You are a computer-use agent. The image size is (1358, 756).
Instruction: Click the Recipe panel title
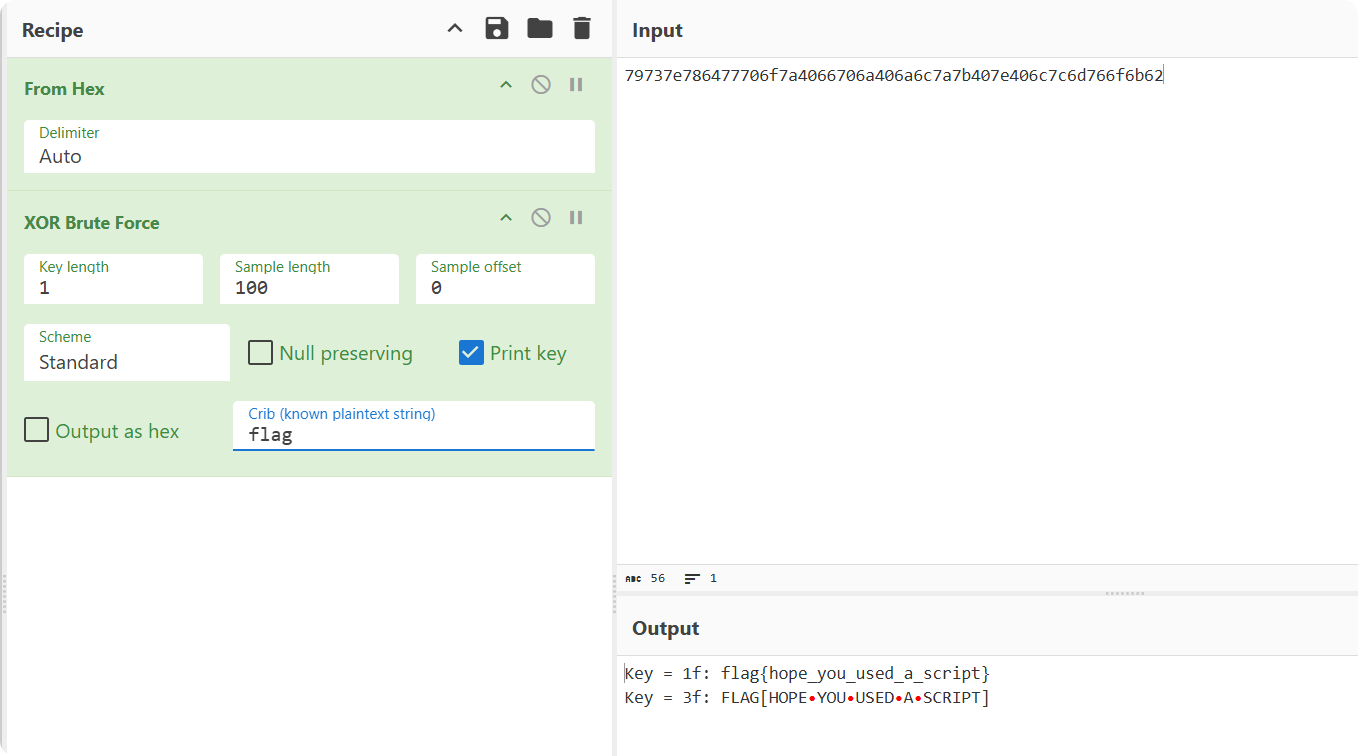51,30
